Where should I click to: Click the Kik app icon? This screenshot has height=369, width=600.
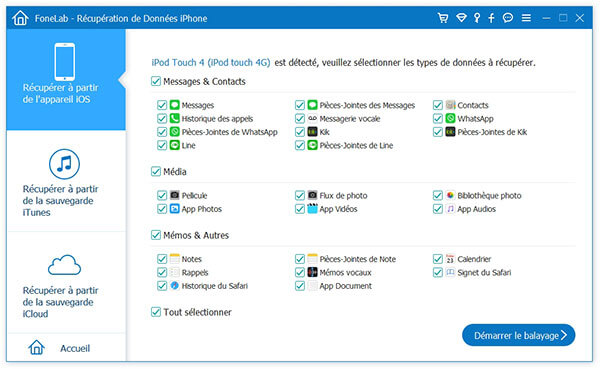pos(313,132)
